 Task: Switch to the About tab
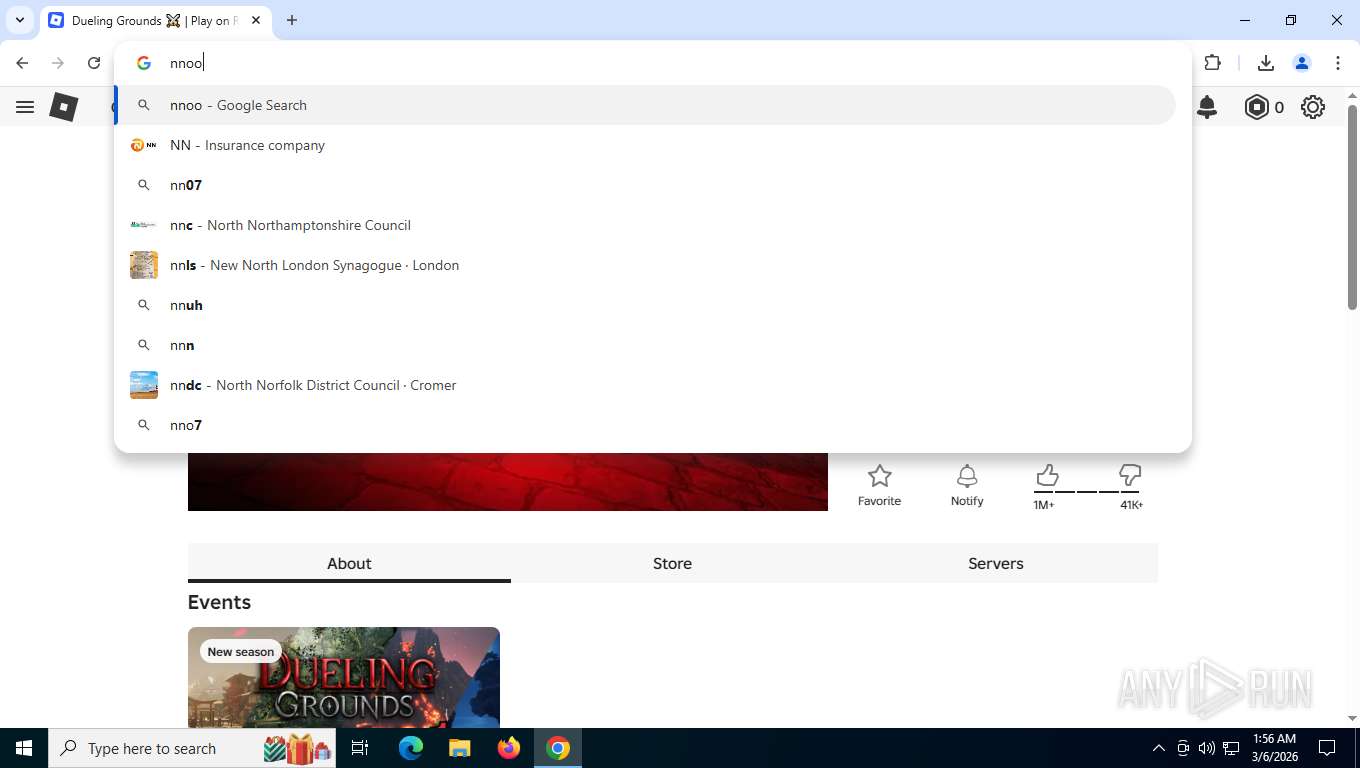coord(349,563)
